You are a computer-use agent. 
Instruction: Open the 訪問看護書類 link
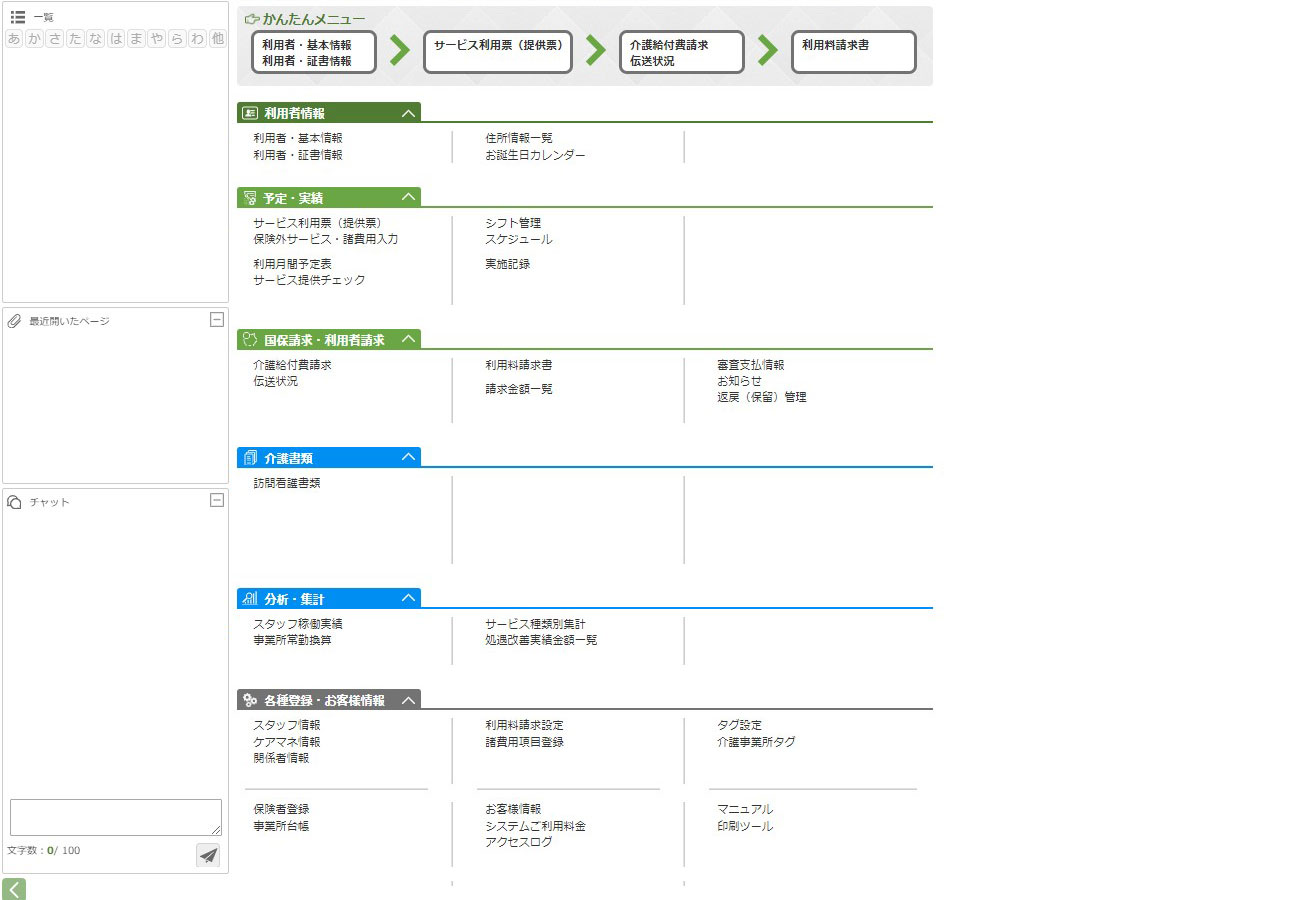point(287,483)
